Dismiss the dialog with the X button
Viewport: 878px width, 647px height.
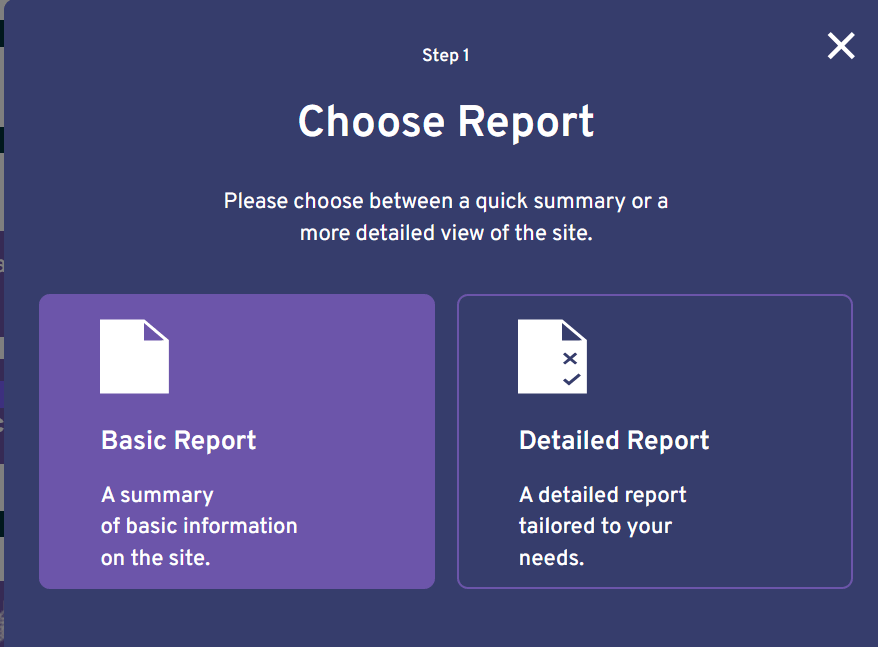(841, 46)
